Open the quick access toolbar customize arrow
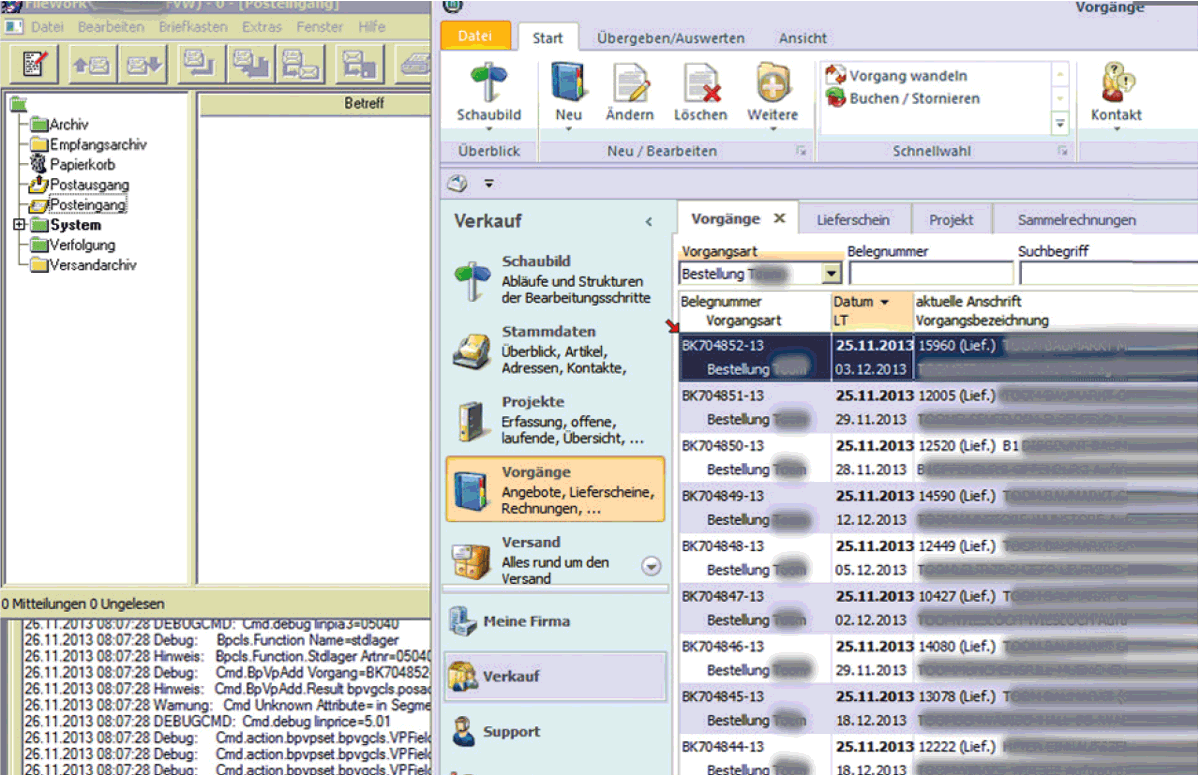The image size is (1200, 776). pyautogui.click(x=489, y=184)
